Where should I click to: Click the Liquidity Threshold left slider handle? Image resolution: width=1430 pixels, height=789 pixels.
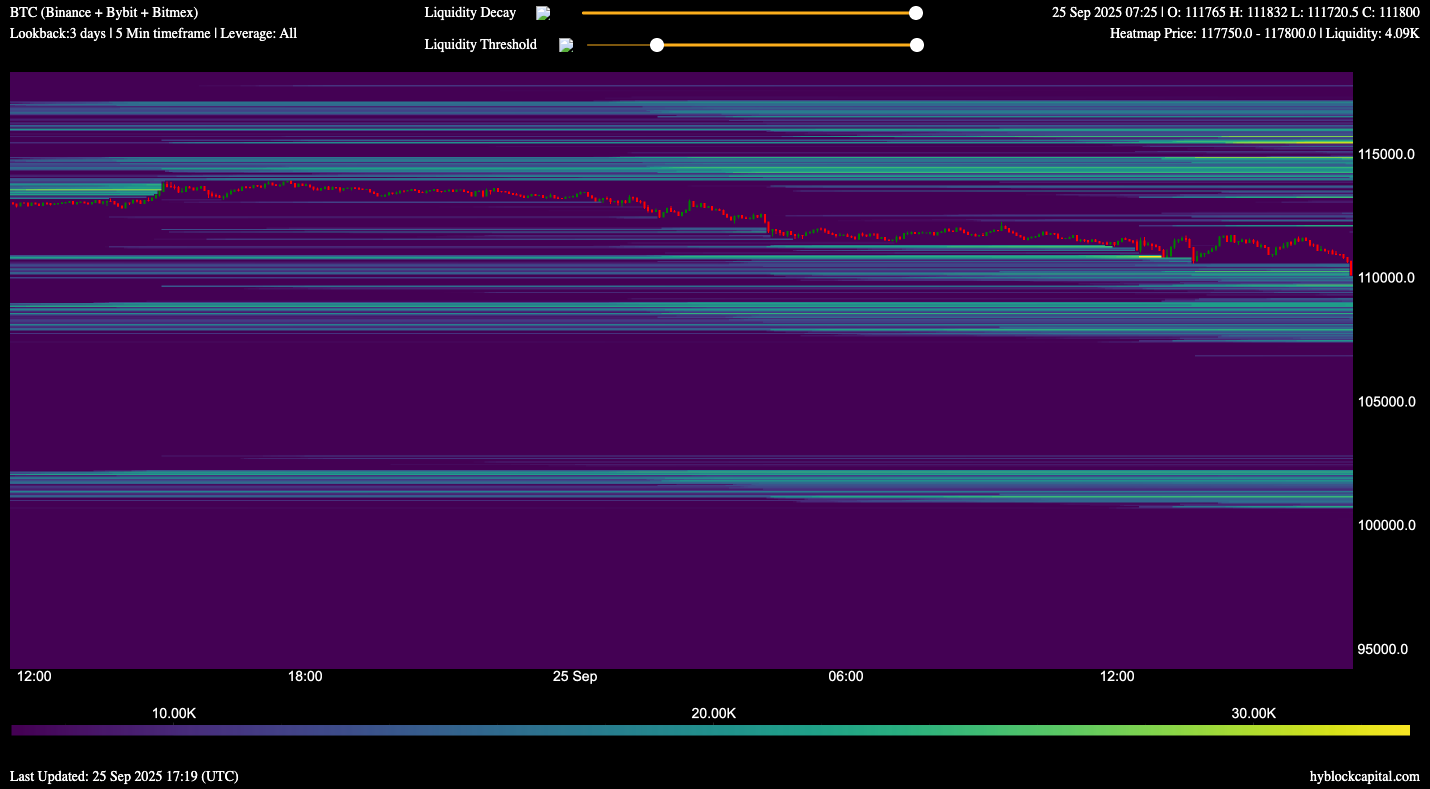click(657, 44)
